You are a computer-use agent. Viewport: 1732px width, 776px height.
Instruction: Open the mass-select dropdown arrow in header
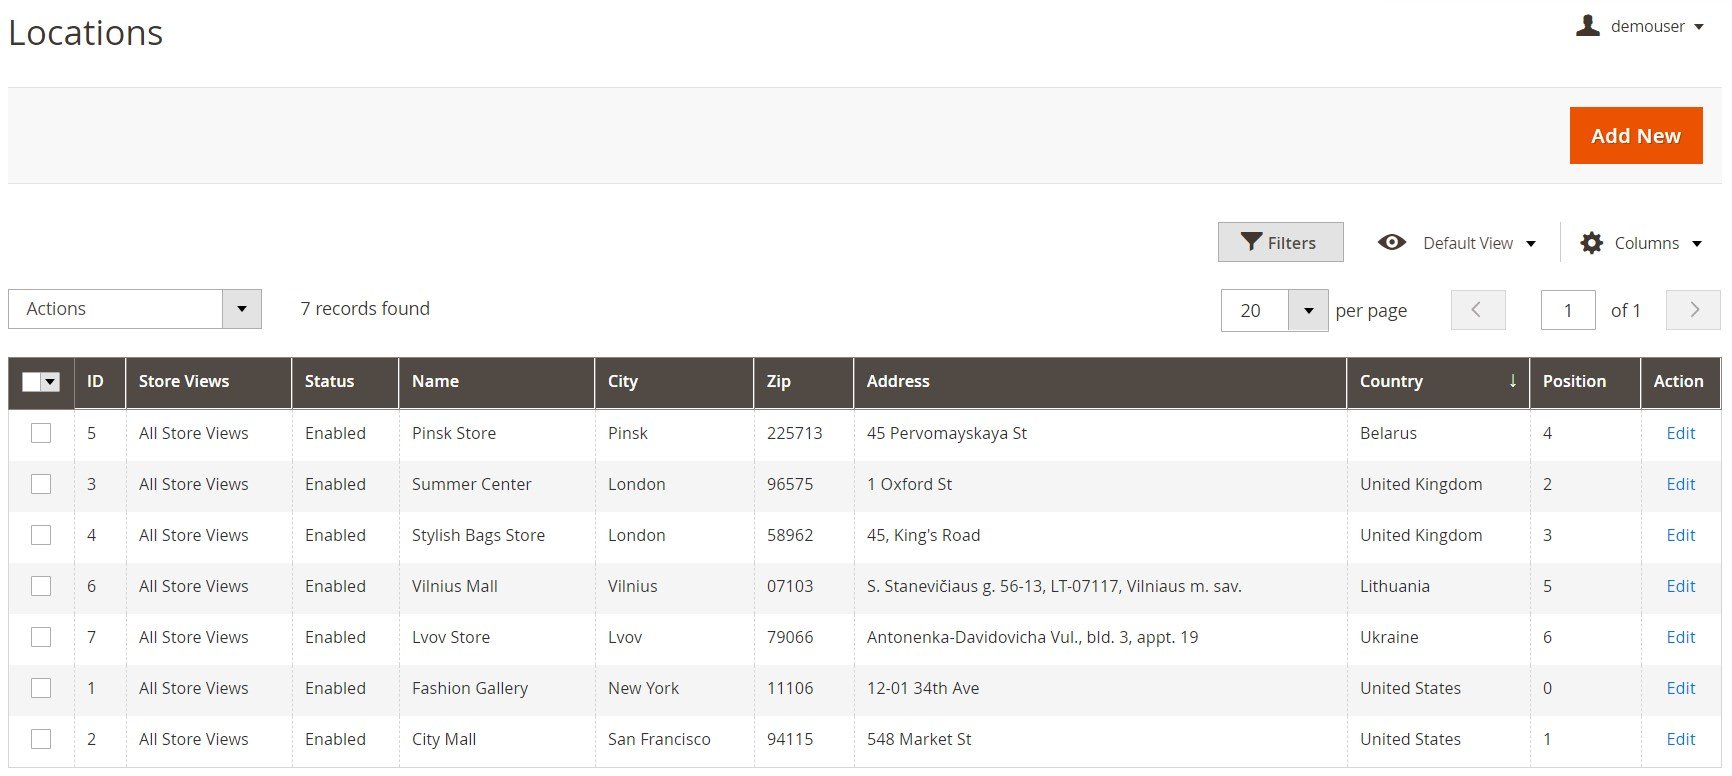51,381
